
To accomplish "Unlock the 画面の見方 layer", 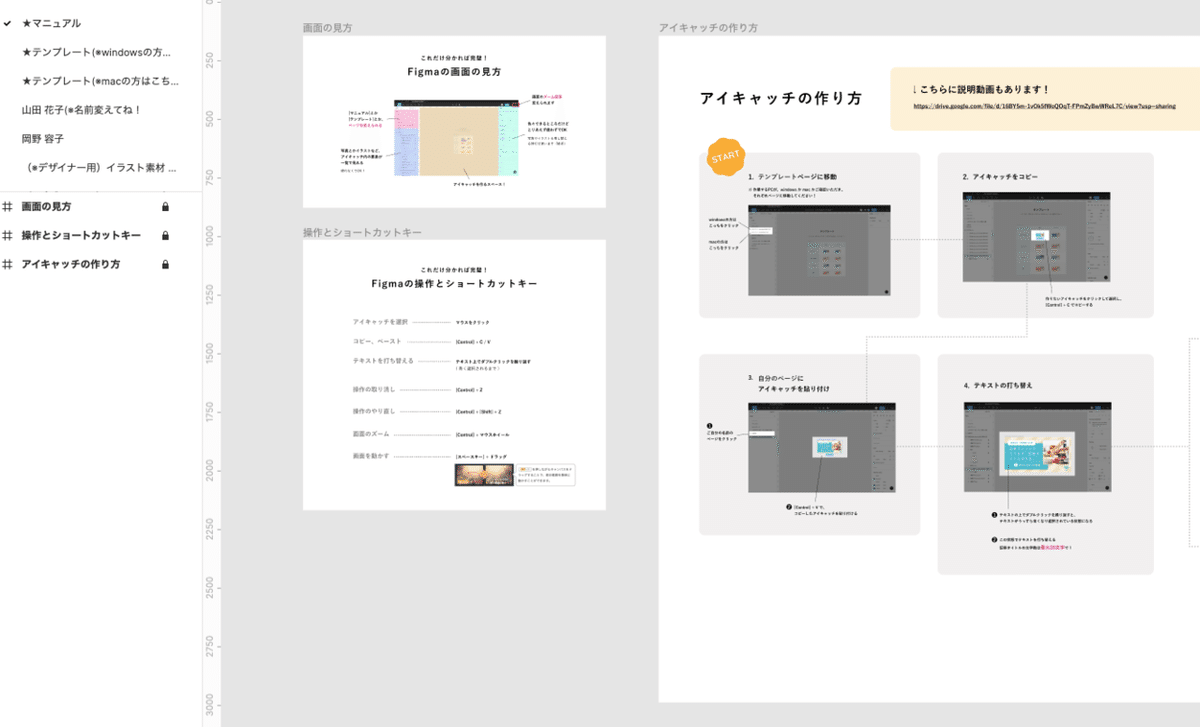I will pyautogui.click(x=165, y=207).
